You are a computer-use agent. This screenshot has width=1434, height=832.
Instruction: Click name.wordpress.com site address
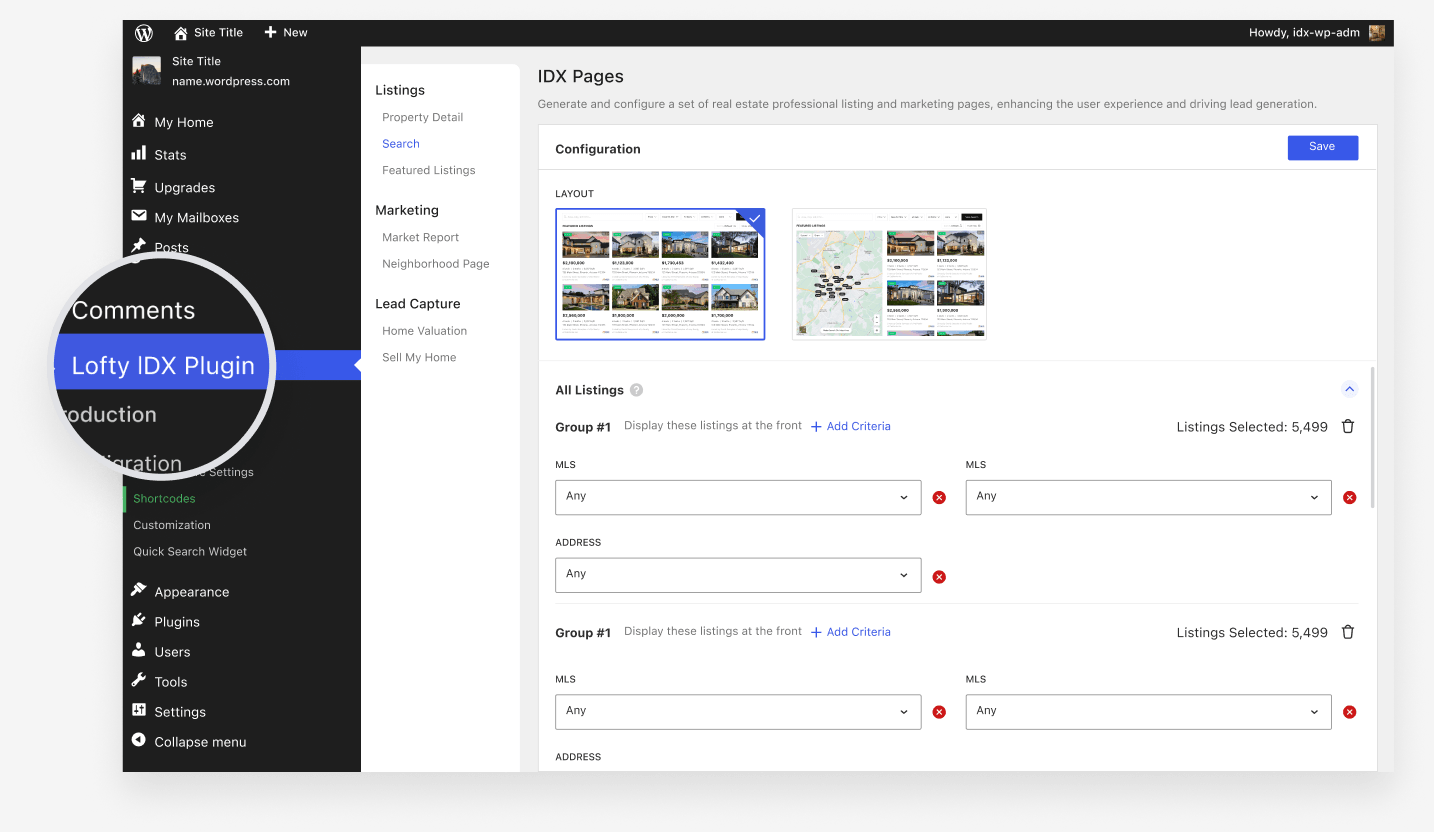pos(231,81)
